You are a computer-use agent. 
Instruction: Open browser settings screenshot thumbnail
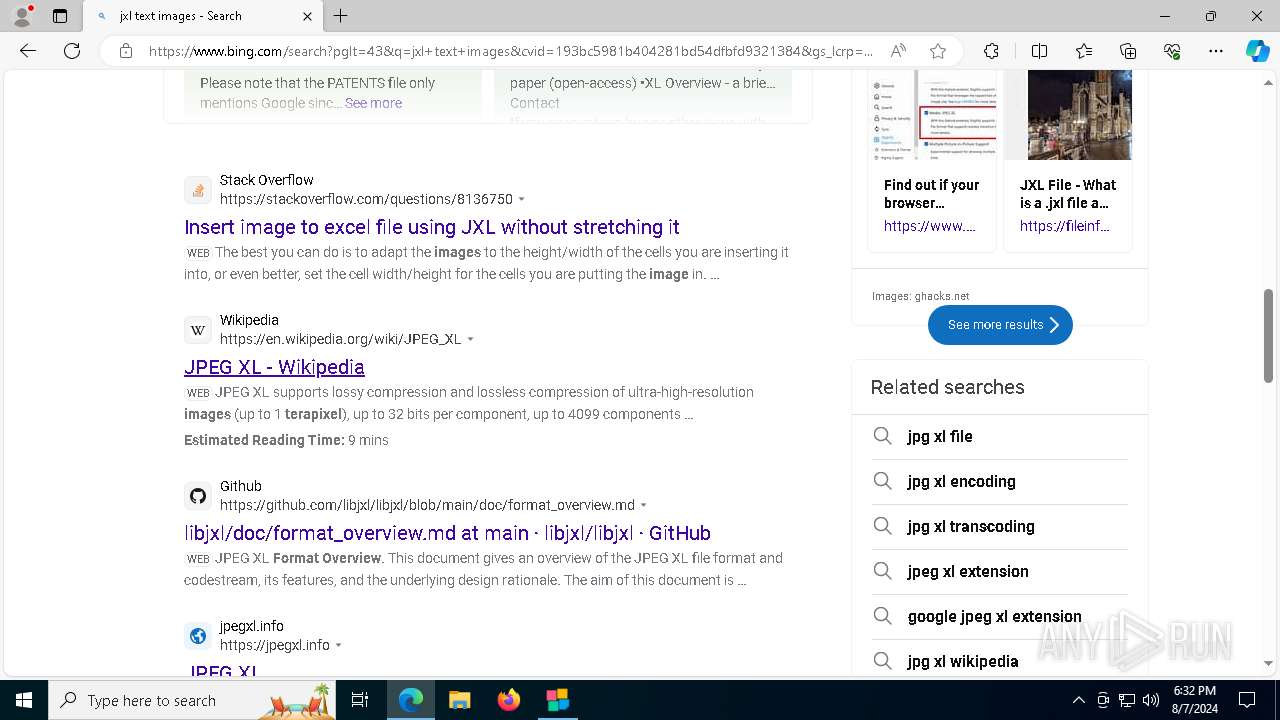932,115
